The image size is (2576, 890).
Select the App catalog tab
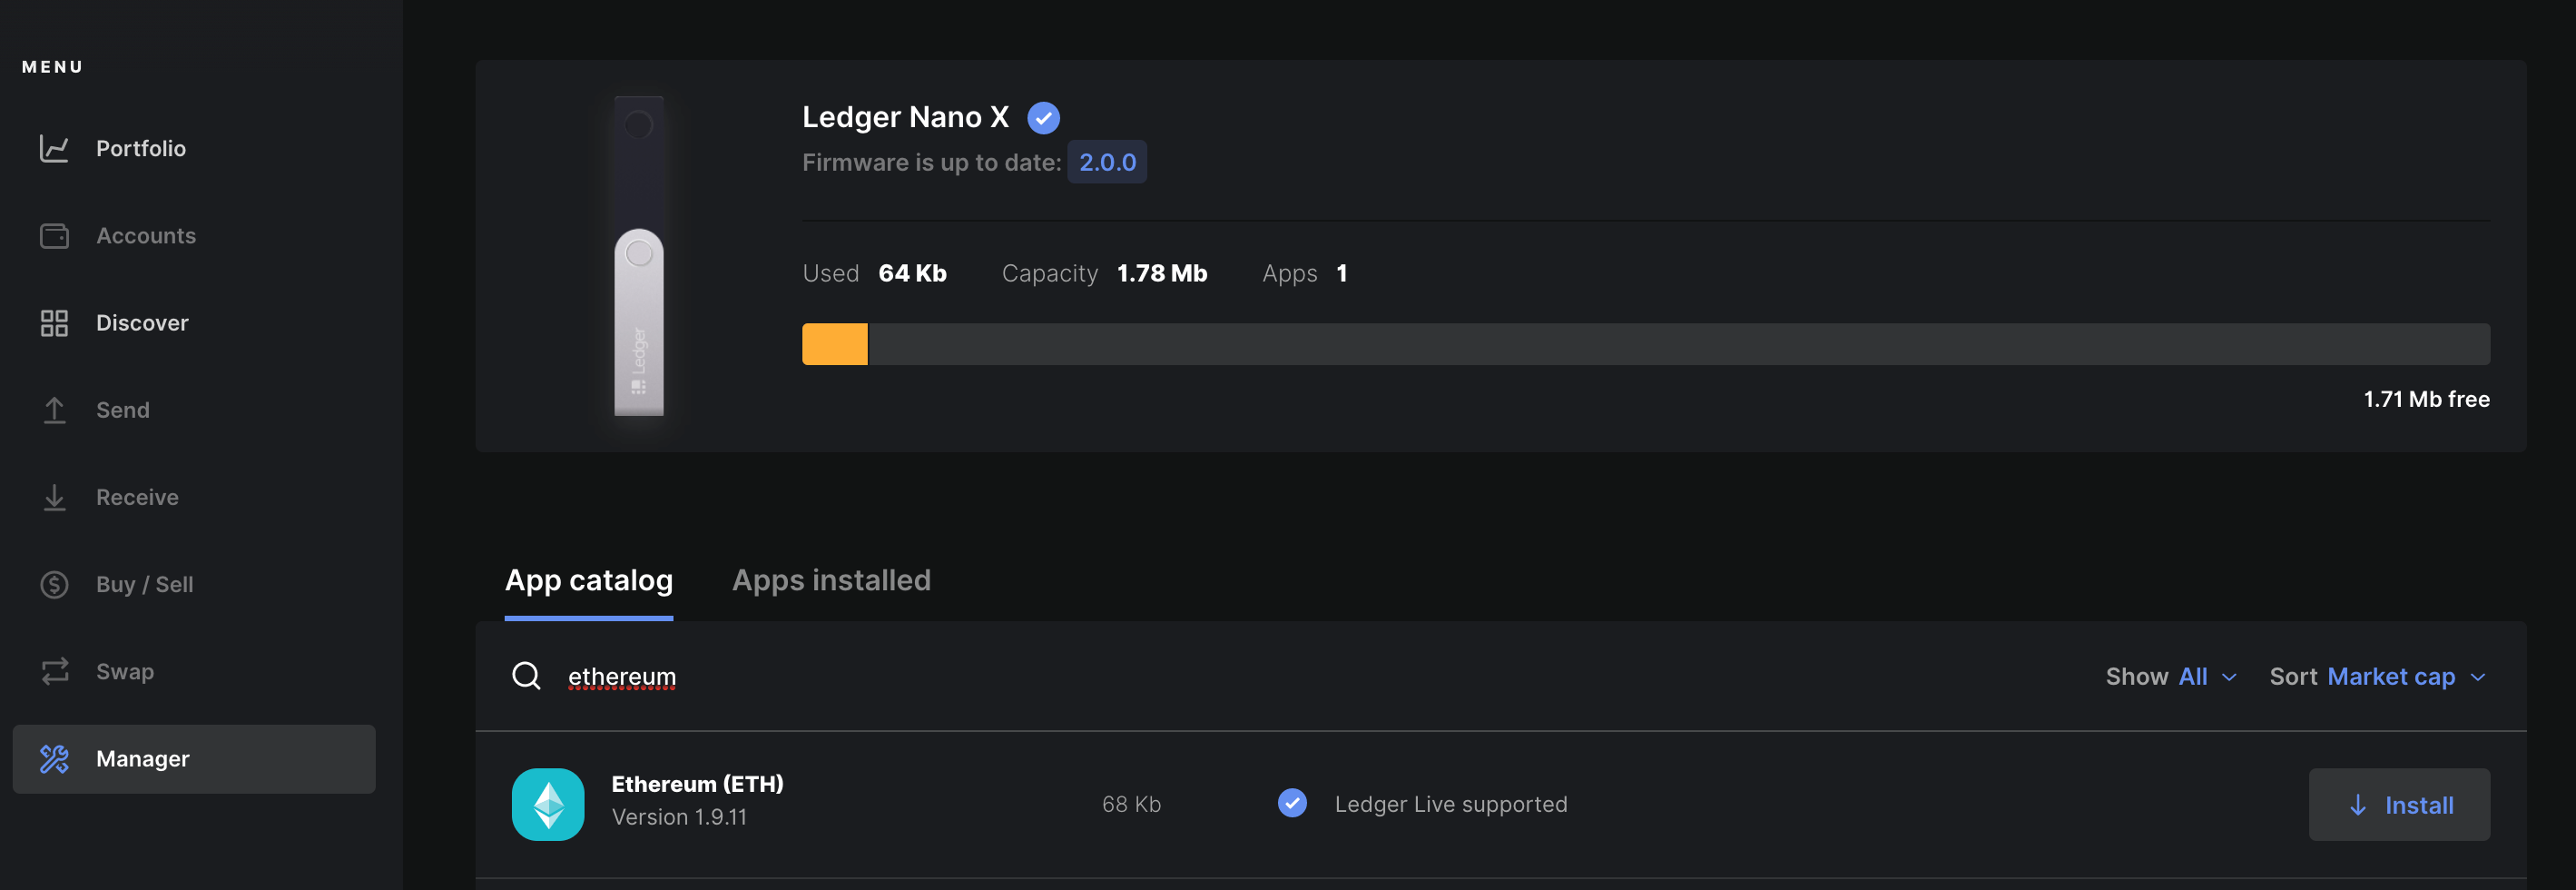pos(588,580)
